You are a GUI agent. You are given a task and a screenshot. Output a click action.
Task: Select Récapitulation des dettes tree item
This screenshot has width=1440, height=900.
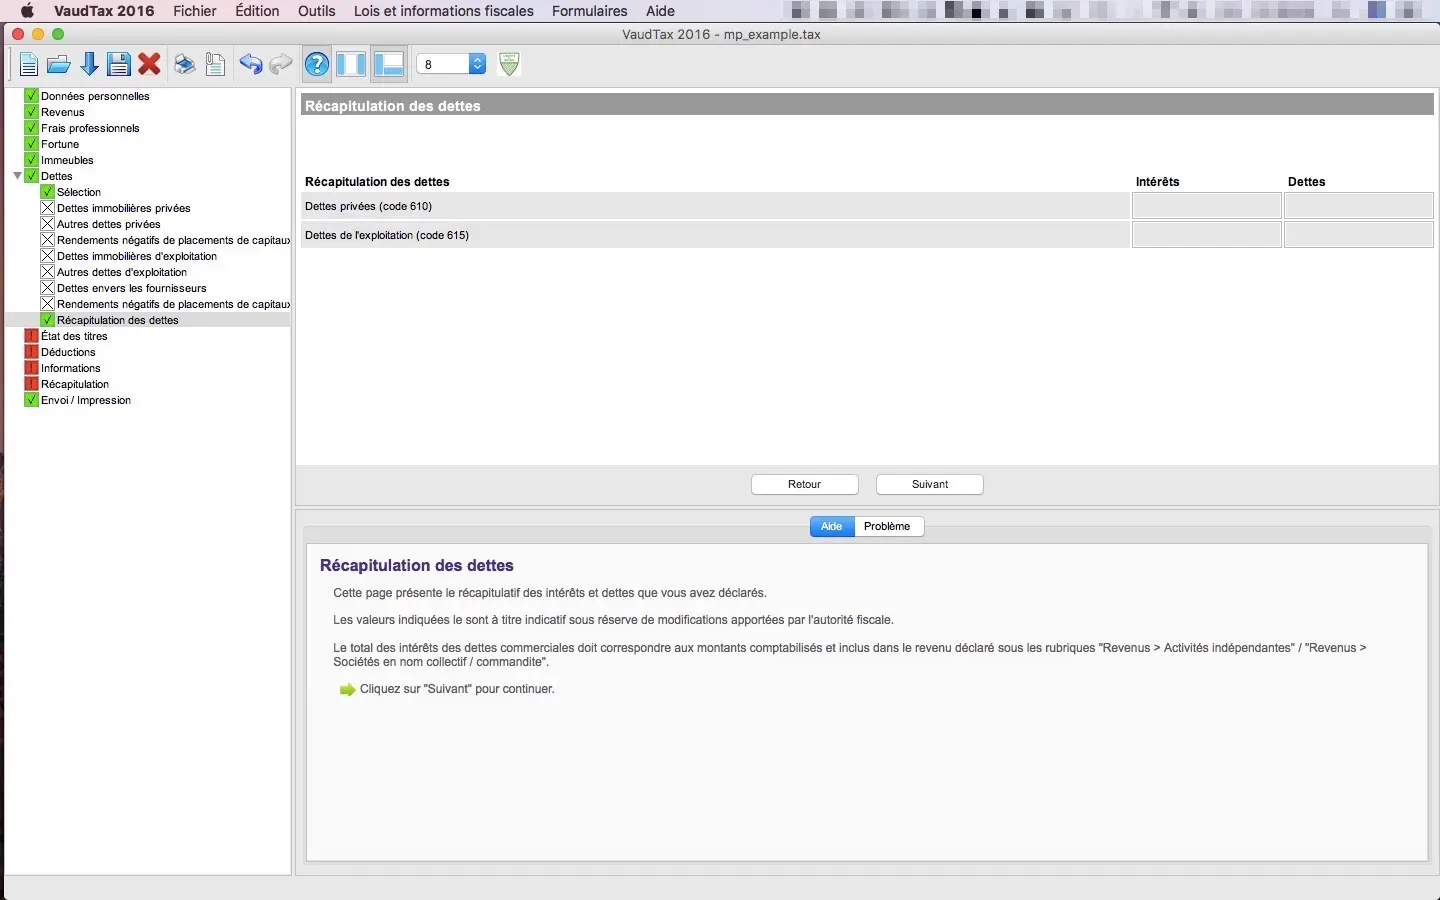118,320
